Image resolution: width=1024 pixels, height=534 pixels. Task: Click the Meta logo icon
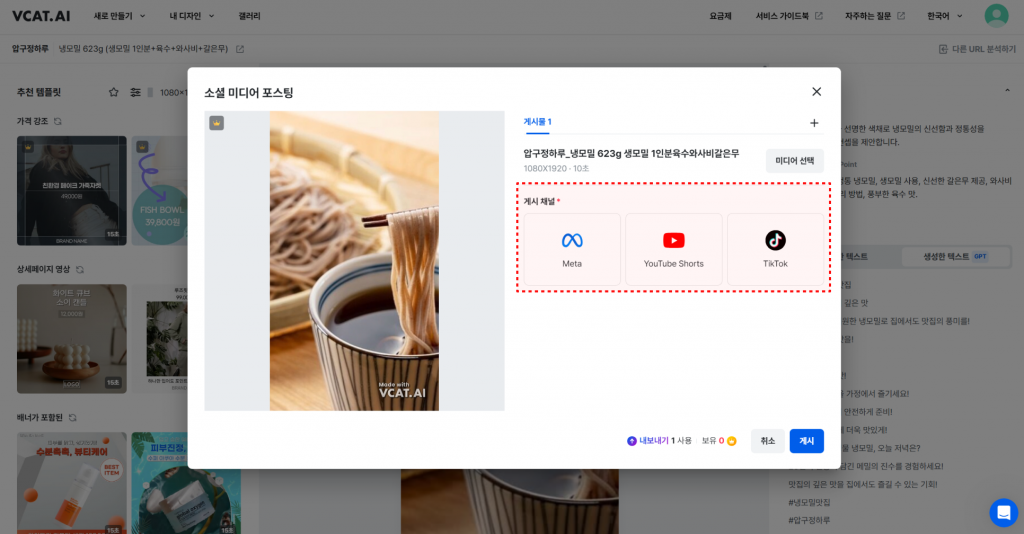(572, 240)
